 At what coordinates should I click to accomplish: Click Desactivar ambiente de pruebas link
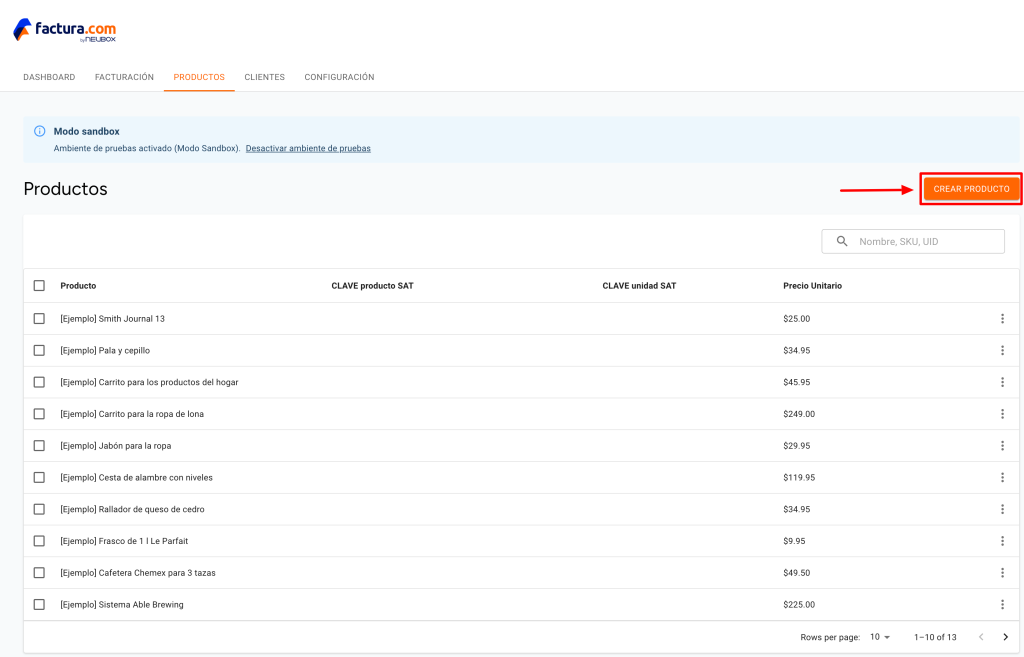pos(308,148)
